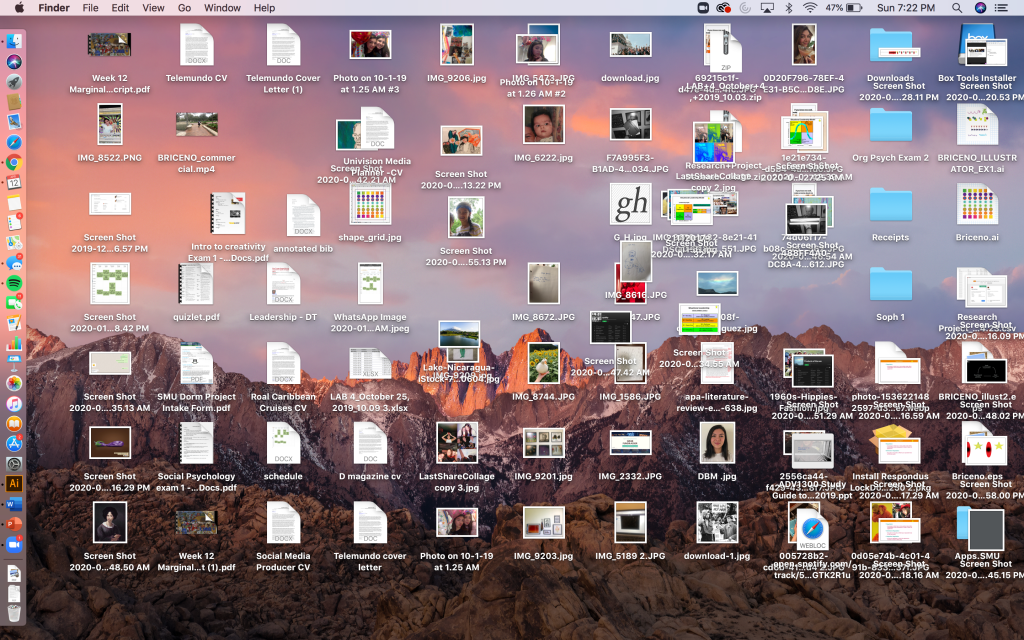
Task: Select the Receipts folder
Action: (889, 205)
